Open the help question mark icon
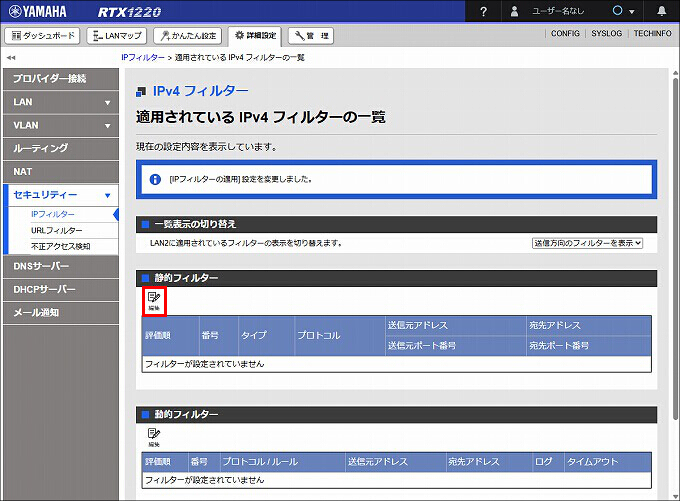This screenshot has height=501, width=680. [x=484, y=12]
